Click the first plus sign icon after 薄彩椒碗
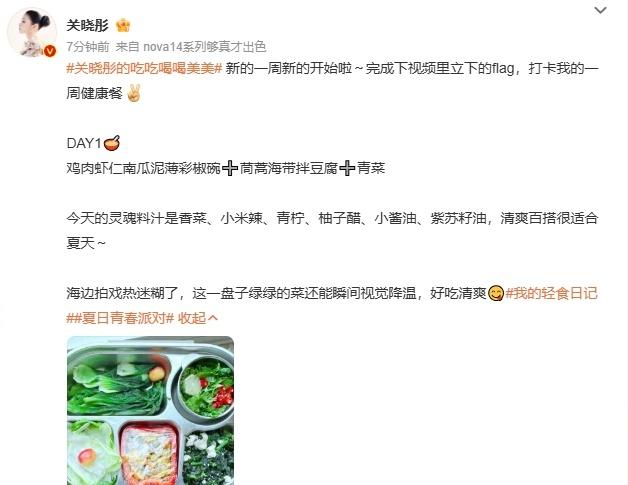Image resolution: width=628 pixels, height=485 pixels. [230, 168]
